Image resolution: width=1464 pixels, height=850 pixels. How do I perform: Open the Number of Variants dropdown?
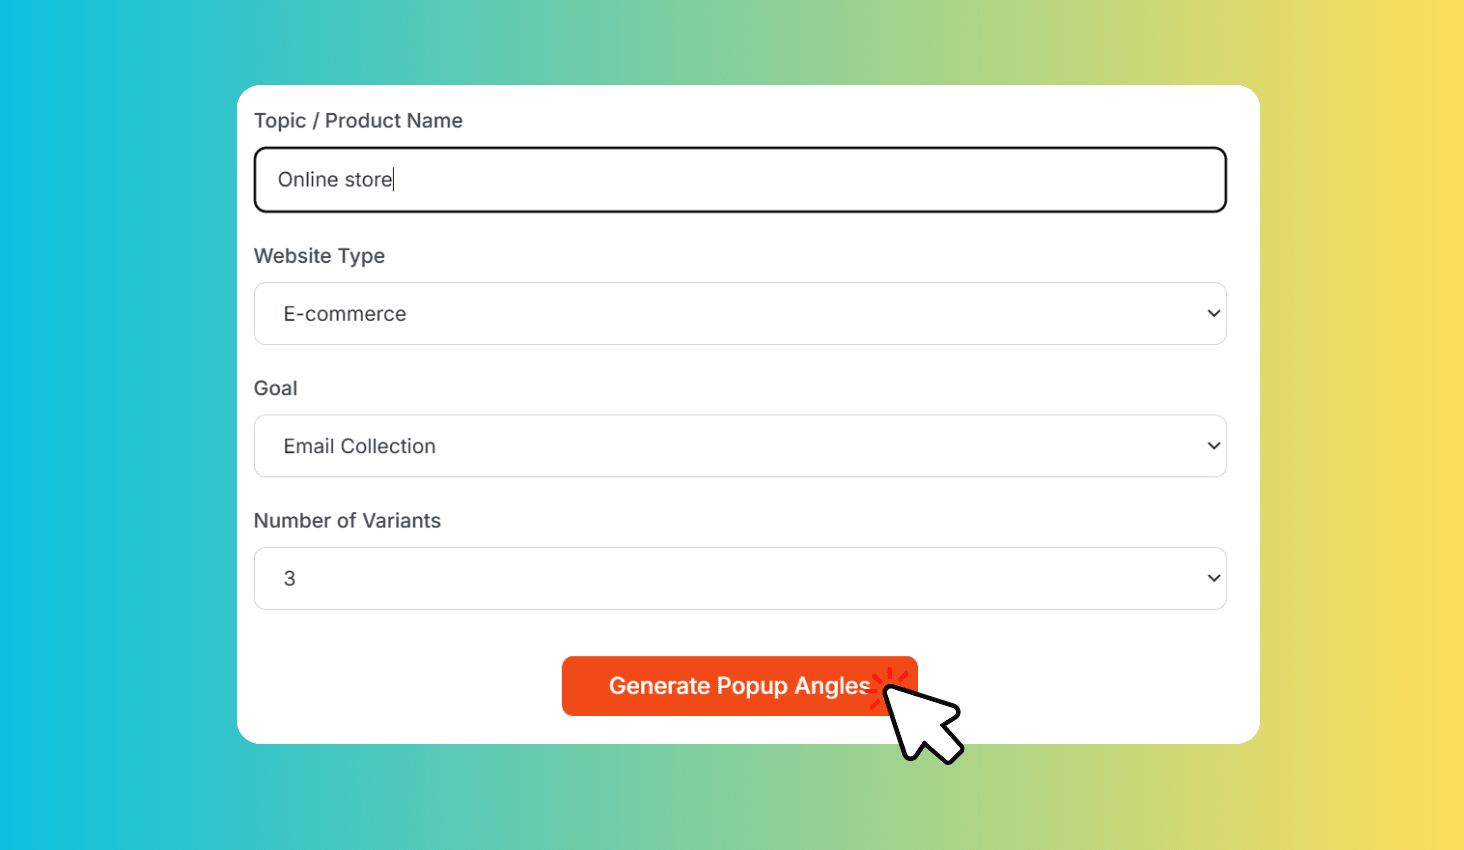coord(740,578)
